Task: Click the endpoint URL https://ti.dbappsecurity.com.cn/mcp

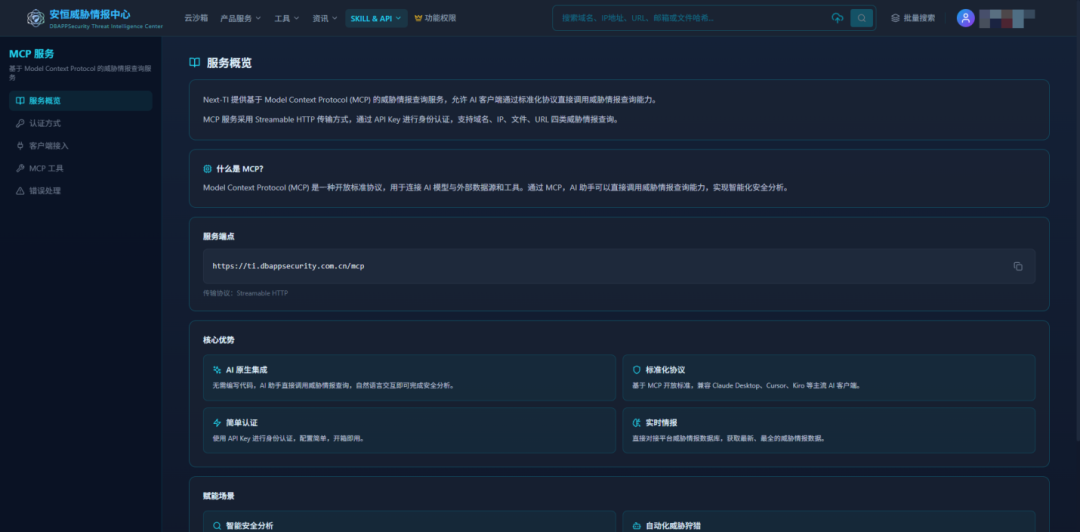Action: 288,266
